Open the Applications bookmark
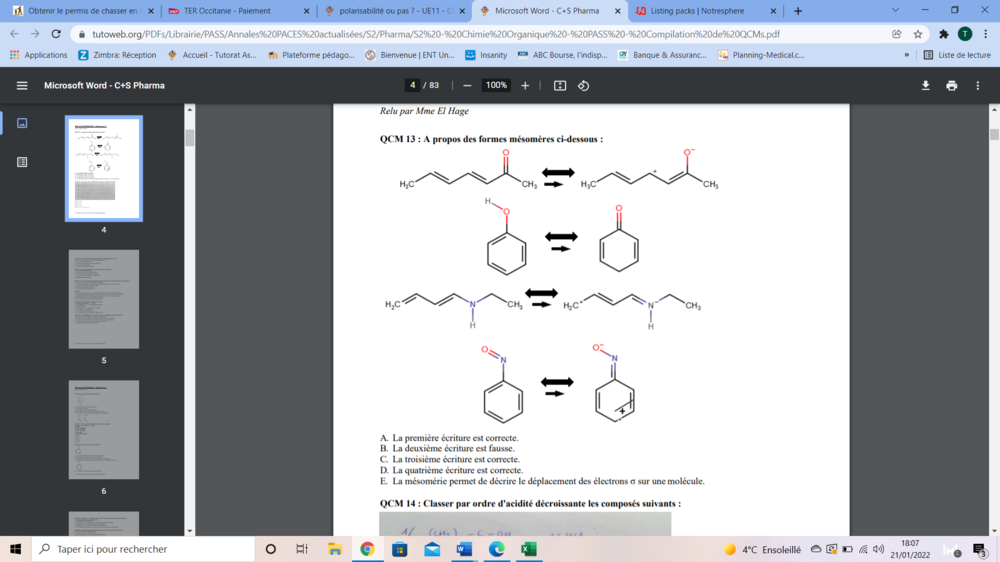Viewport: 1000px width, 562px height. pos(38,55)
